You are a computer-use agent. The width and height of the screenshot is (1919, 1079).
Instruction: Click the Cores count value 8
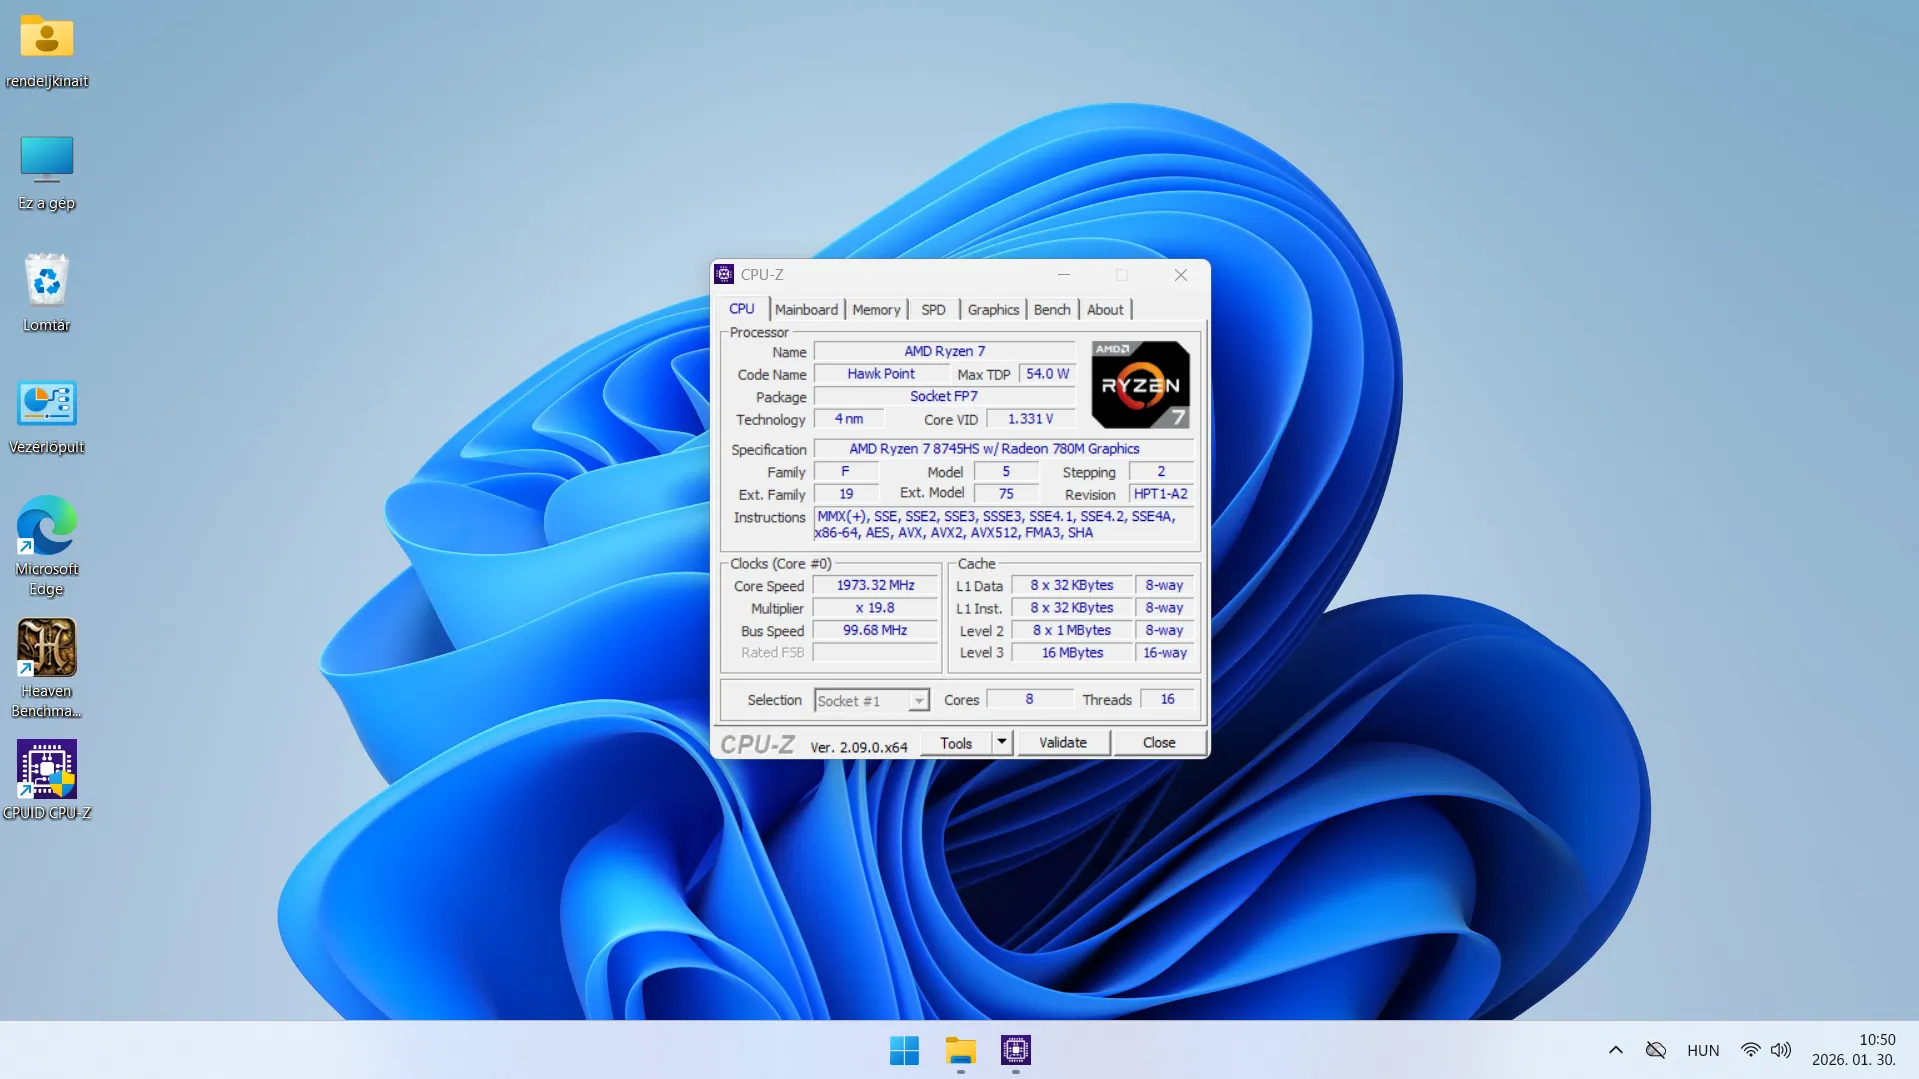click(1029, 699)
